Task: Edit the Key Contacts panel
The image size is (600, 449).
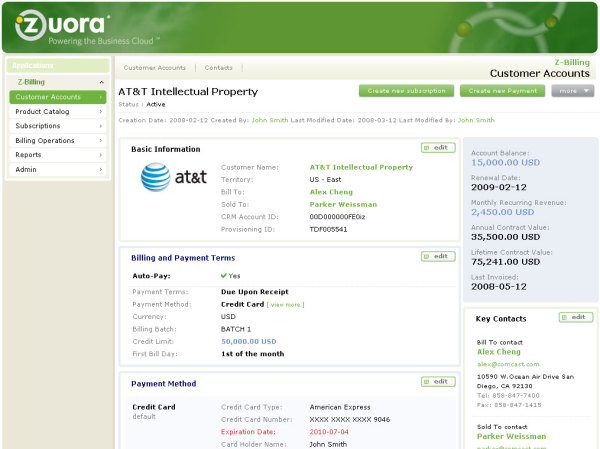Action: (x=575, y=317)
